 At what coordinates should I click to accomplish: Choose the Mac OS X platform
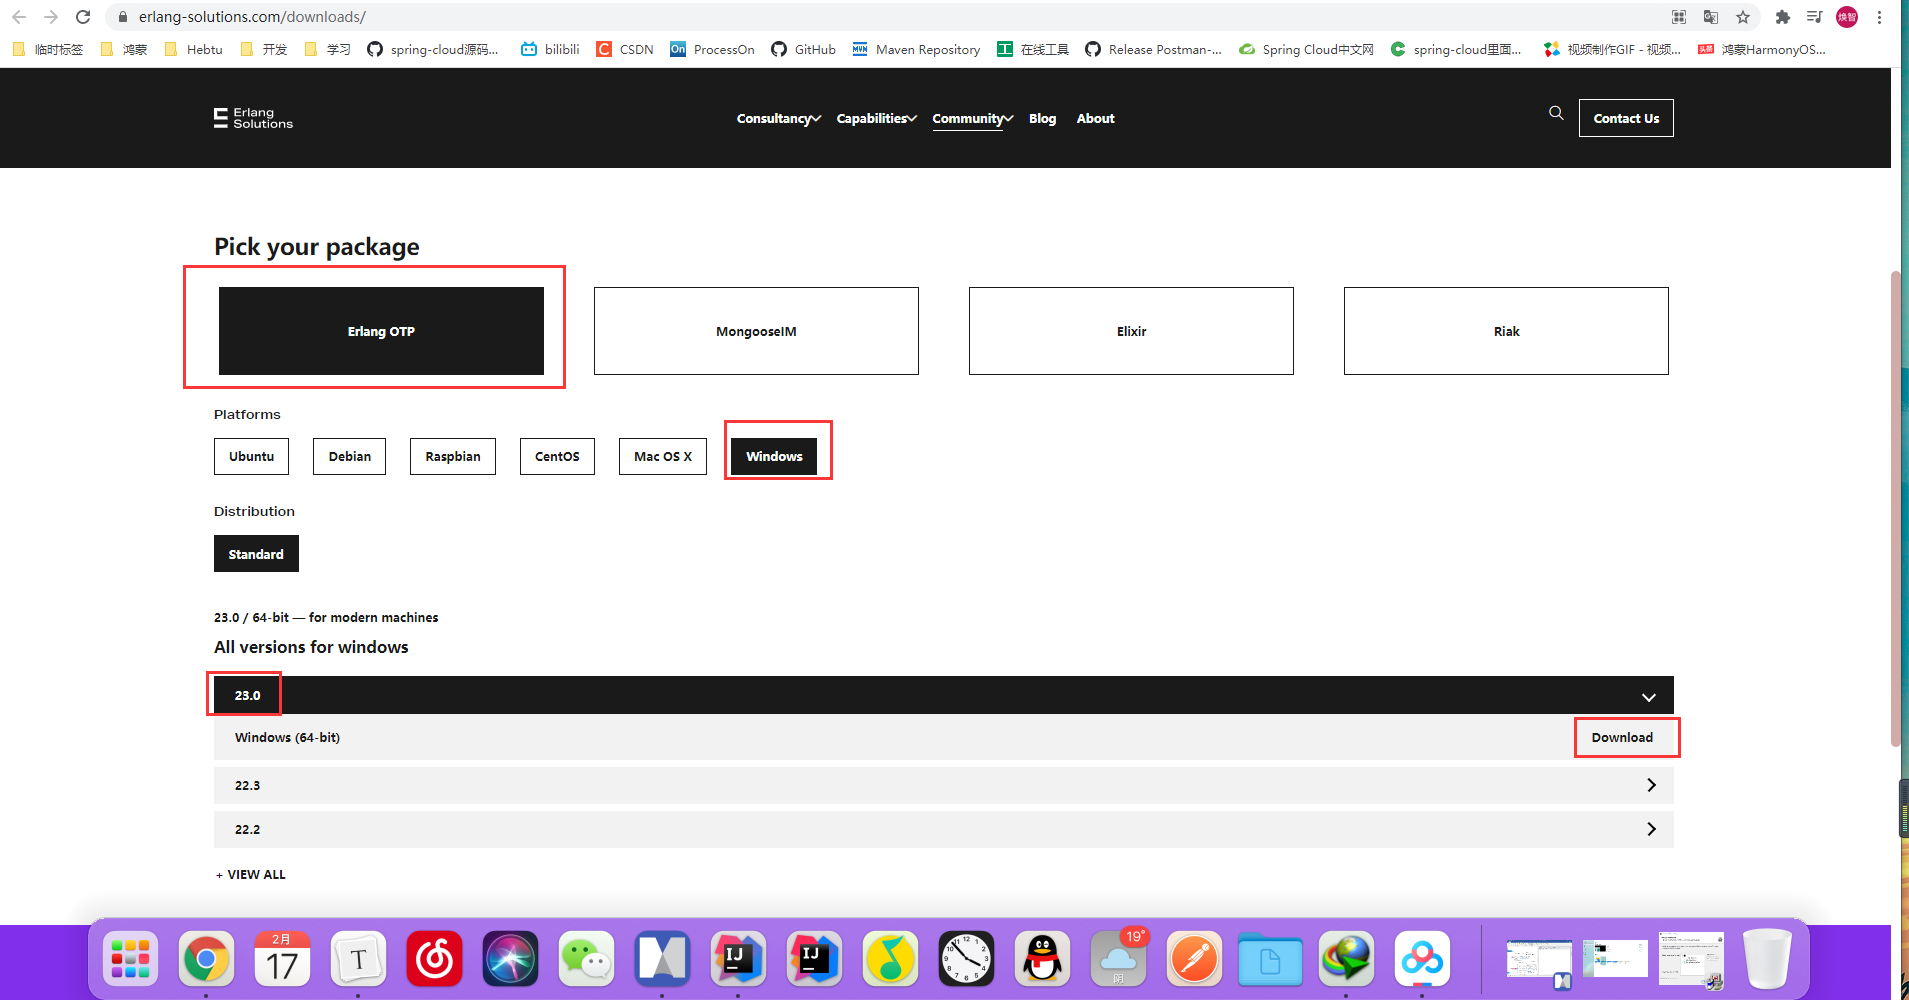click(663, 456)
